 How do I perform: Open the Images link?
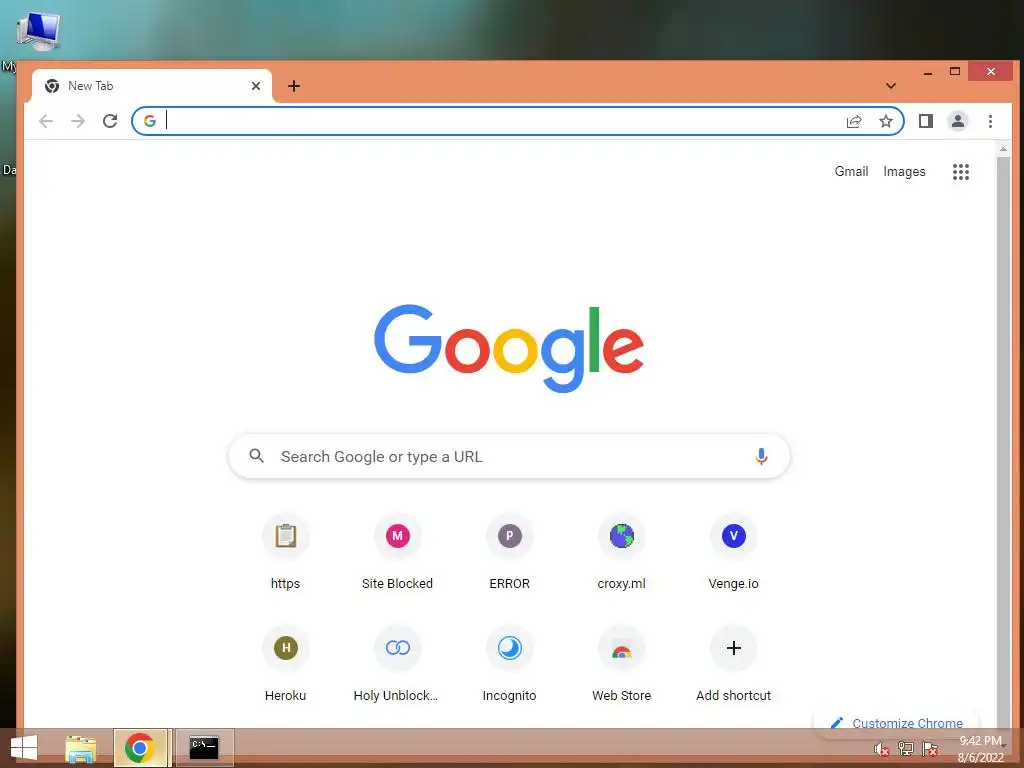pos(904,171)
